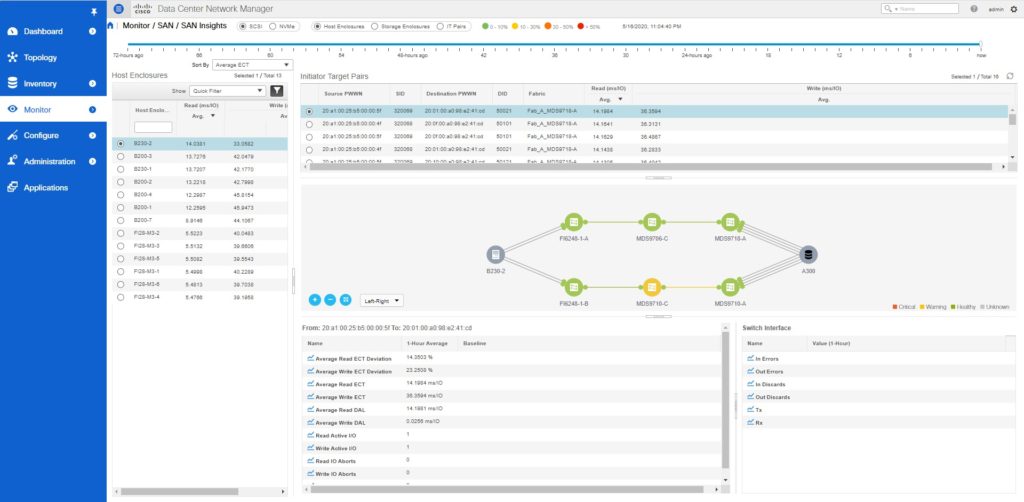The image size is (1024, 502).
Task: Click the Administration user icon
Action: click(x=12, y=161)
